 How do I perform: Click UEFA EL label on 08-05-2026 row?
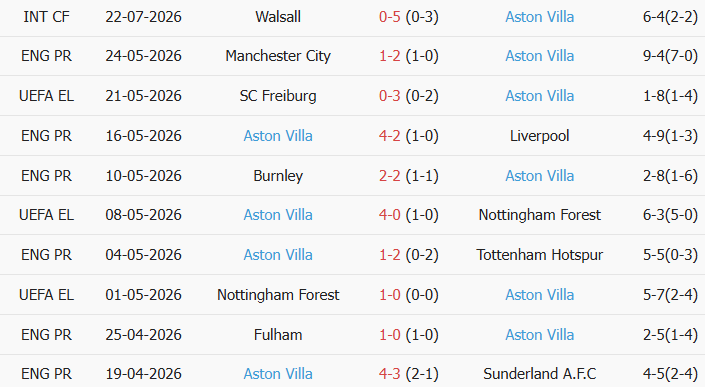click(46, 215)
